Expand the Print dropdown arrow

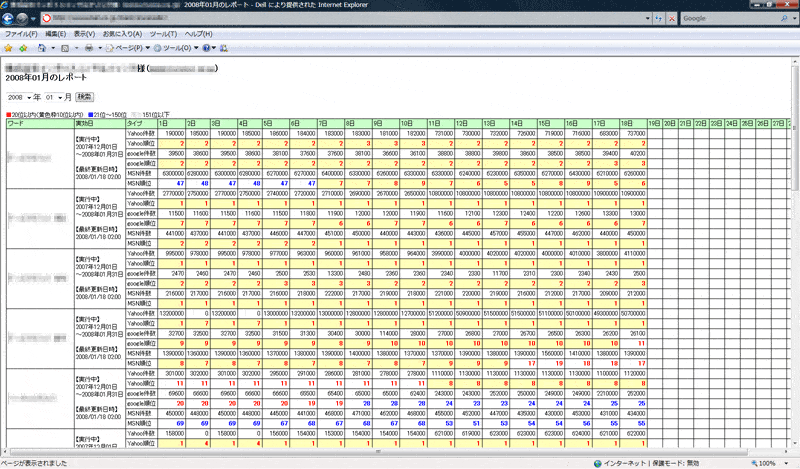pos(100,48)
